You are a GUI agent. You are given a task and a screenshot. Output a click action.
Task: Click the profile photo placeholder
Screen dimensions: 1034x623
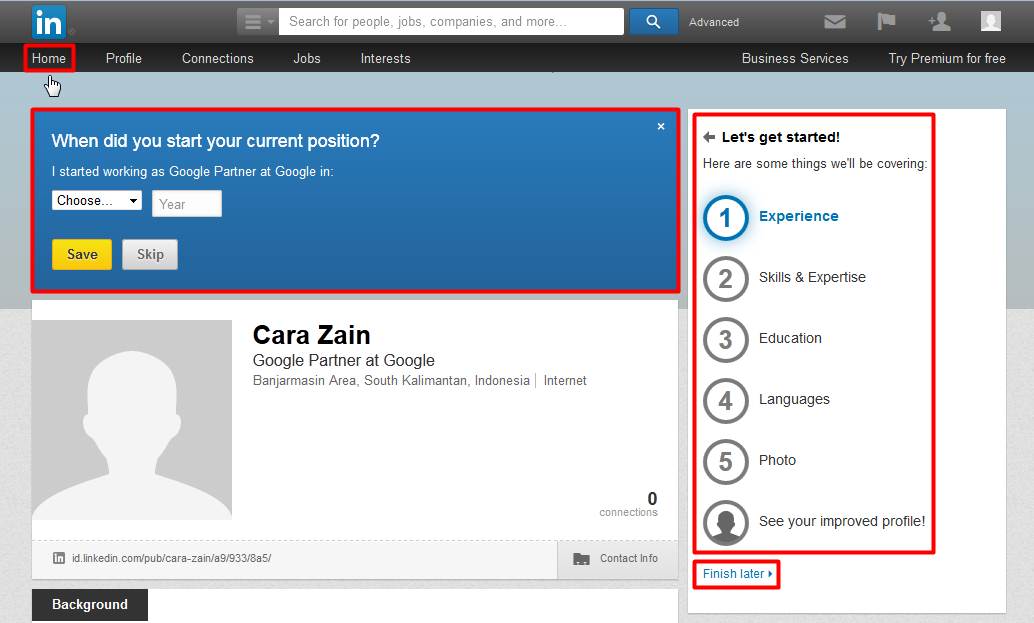coord(132,420)
